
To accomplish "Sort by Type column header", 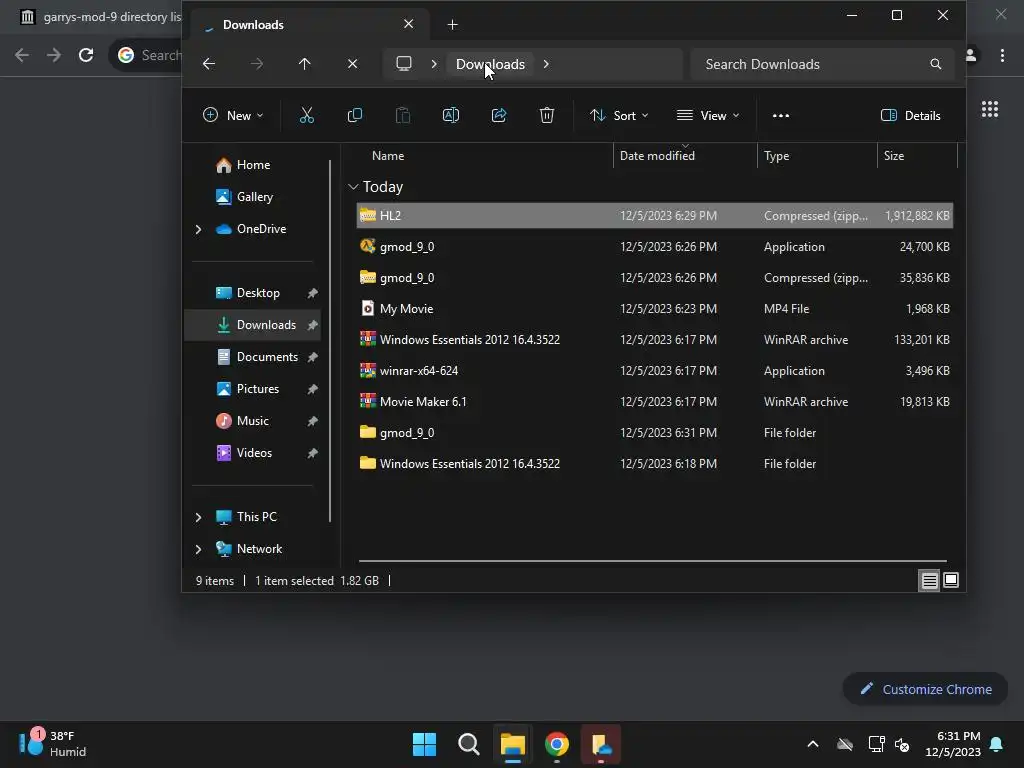I will [x=776, y=155].
